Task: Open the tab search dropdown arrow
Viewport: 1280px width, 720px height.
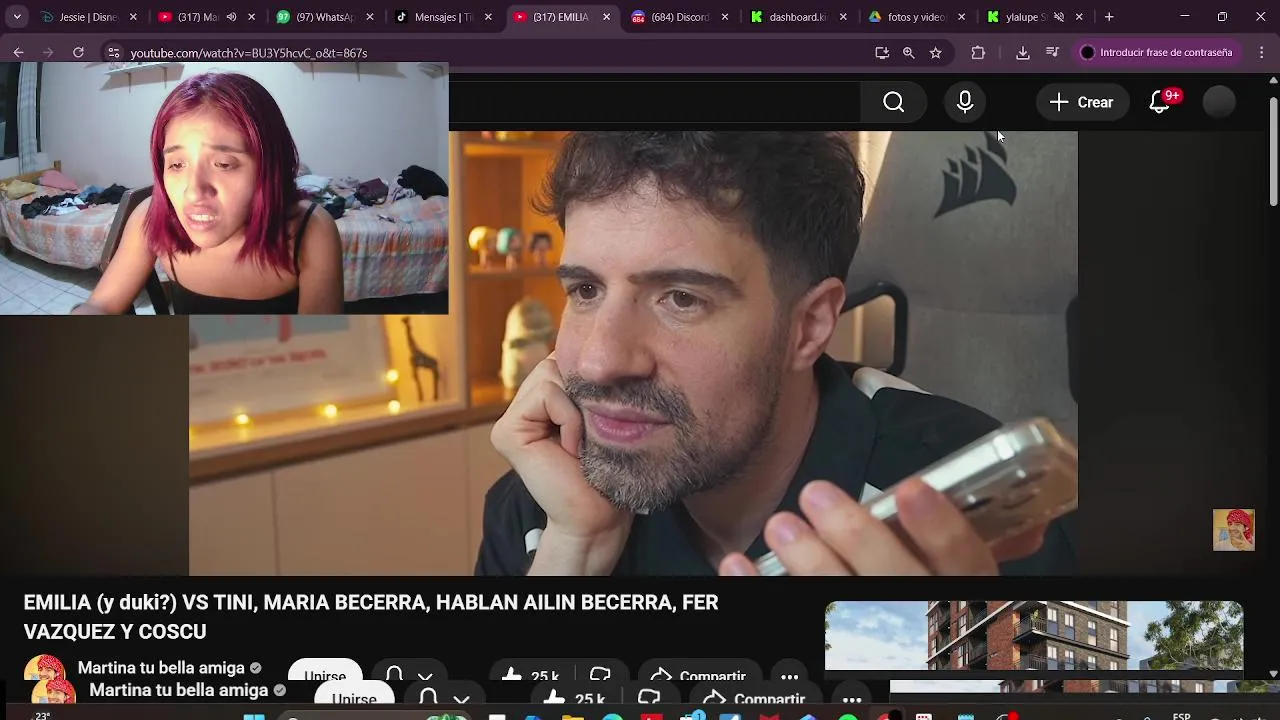Action: (x=17, y=17)
